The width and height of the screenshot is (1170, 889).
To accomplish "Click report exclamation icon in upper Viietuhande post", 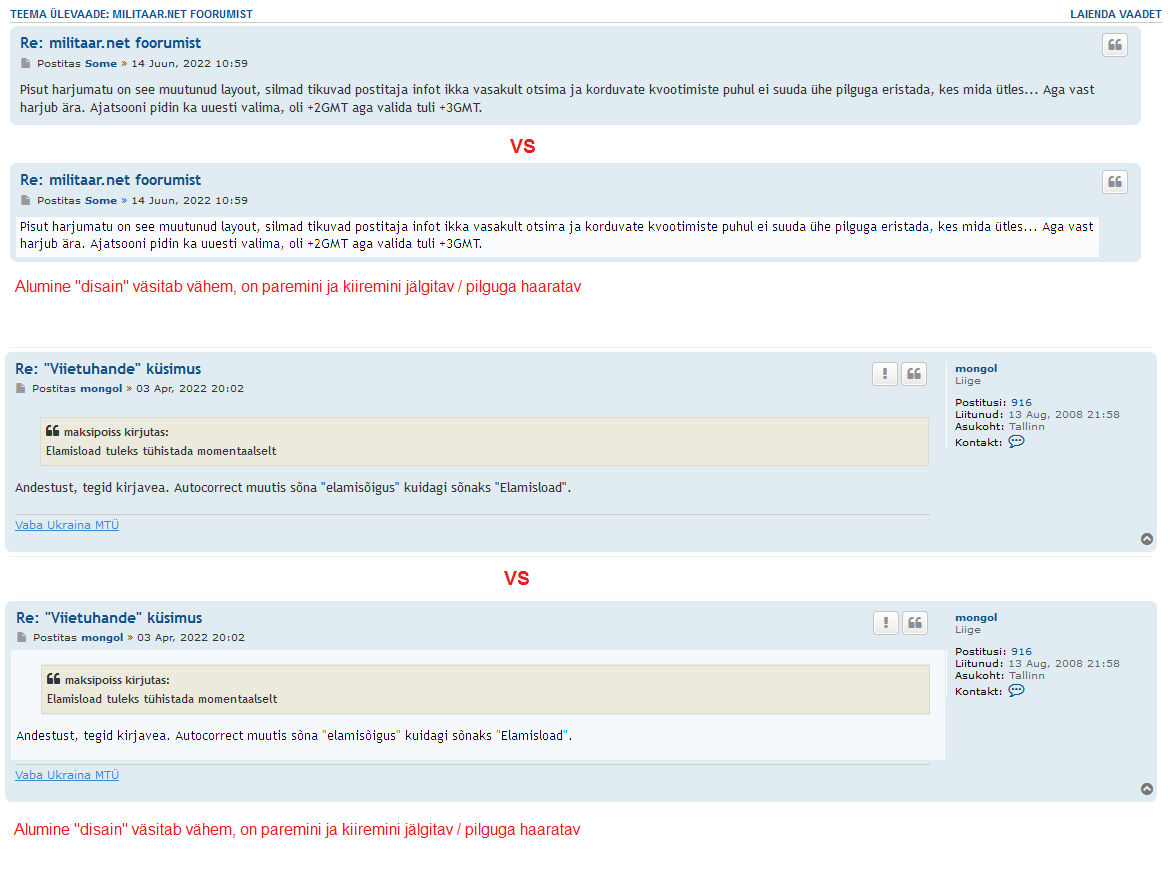I will pos(884,374).
